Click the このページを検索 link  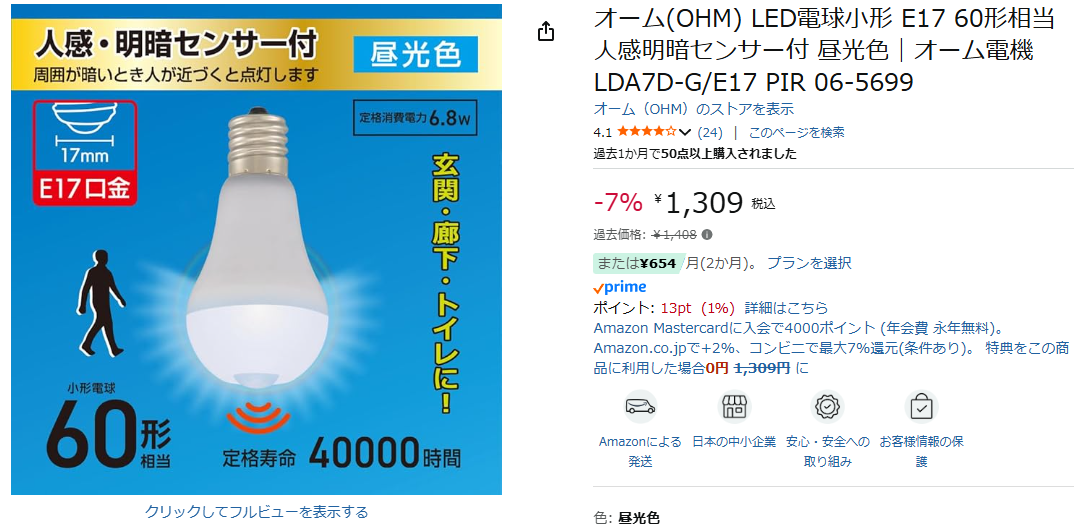(x=796, y=132)
